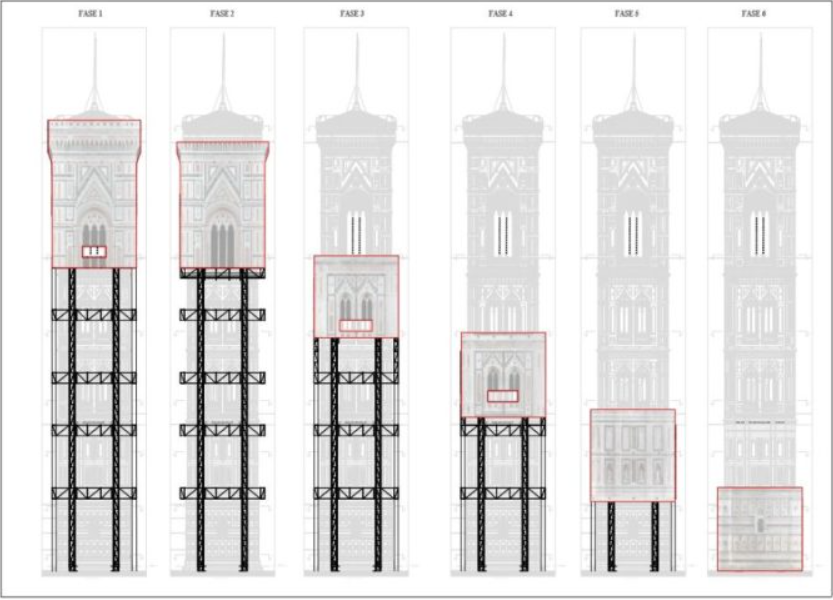Image resolution: width=833 pixels, height=600 pixels.
Task: Select the tall upper windows of fifth tower
Action: 632,232
